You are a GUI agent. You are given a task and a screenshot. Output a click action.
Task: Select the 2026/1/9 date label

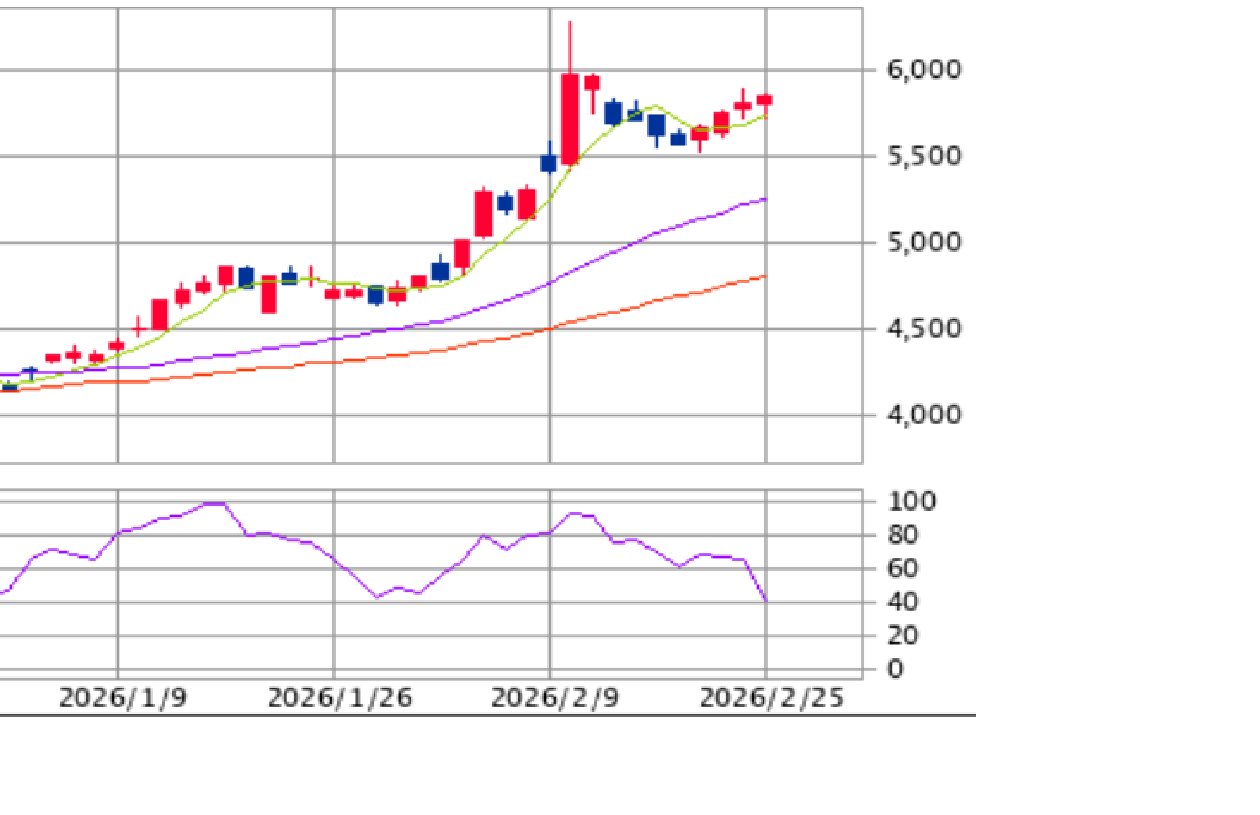click(122, 698)
